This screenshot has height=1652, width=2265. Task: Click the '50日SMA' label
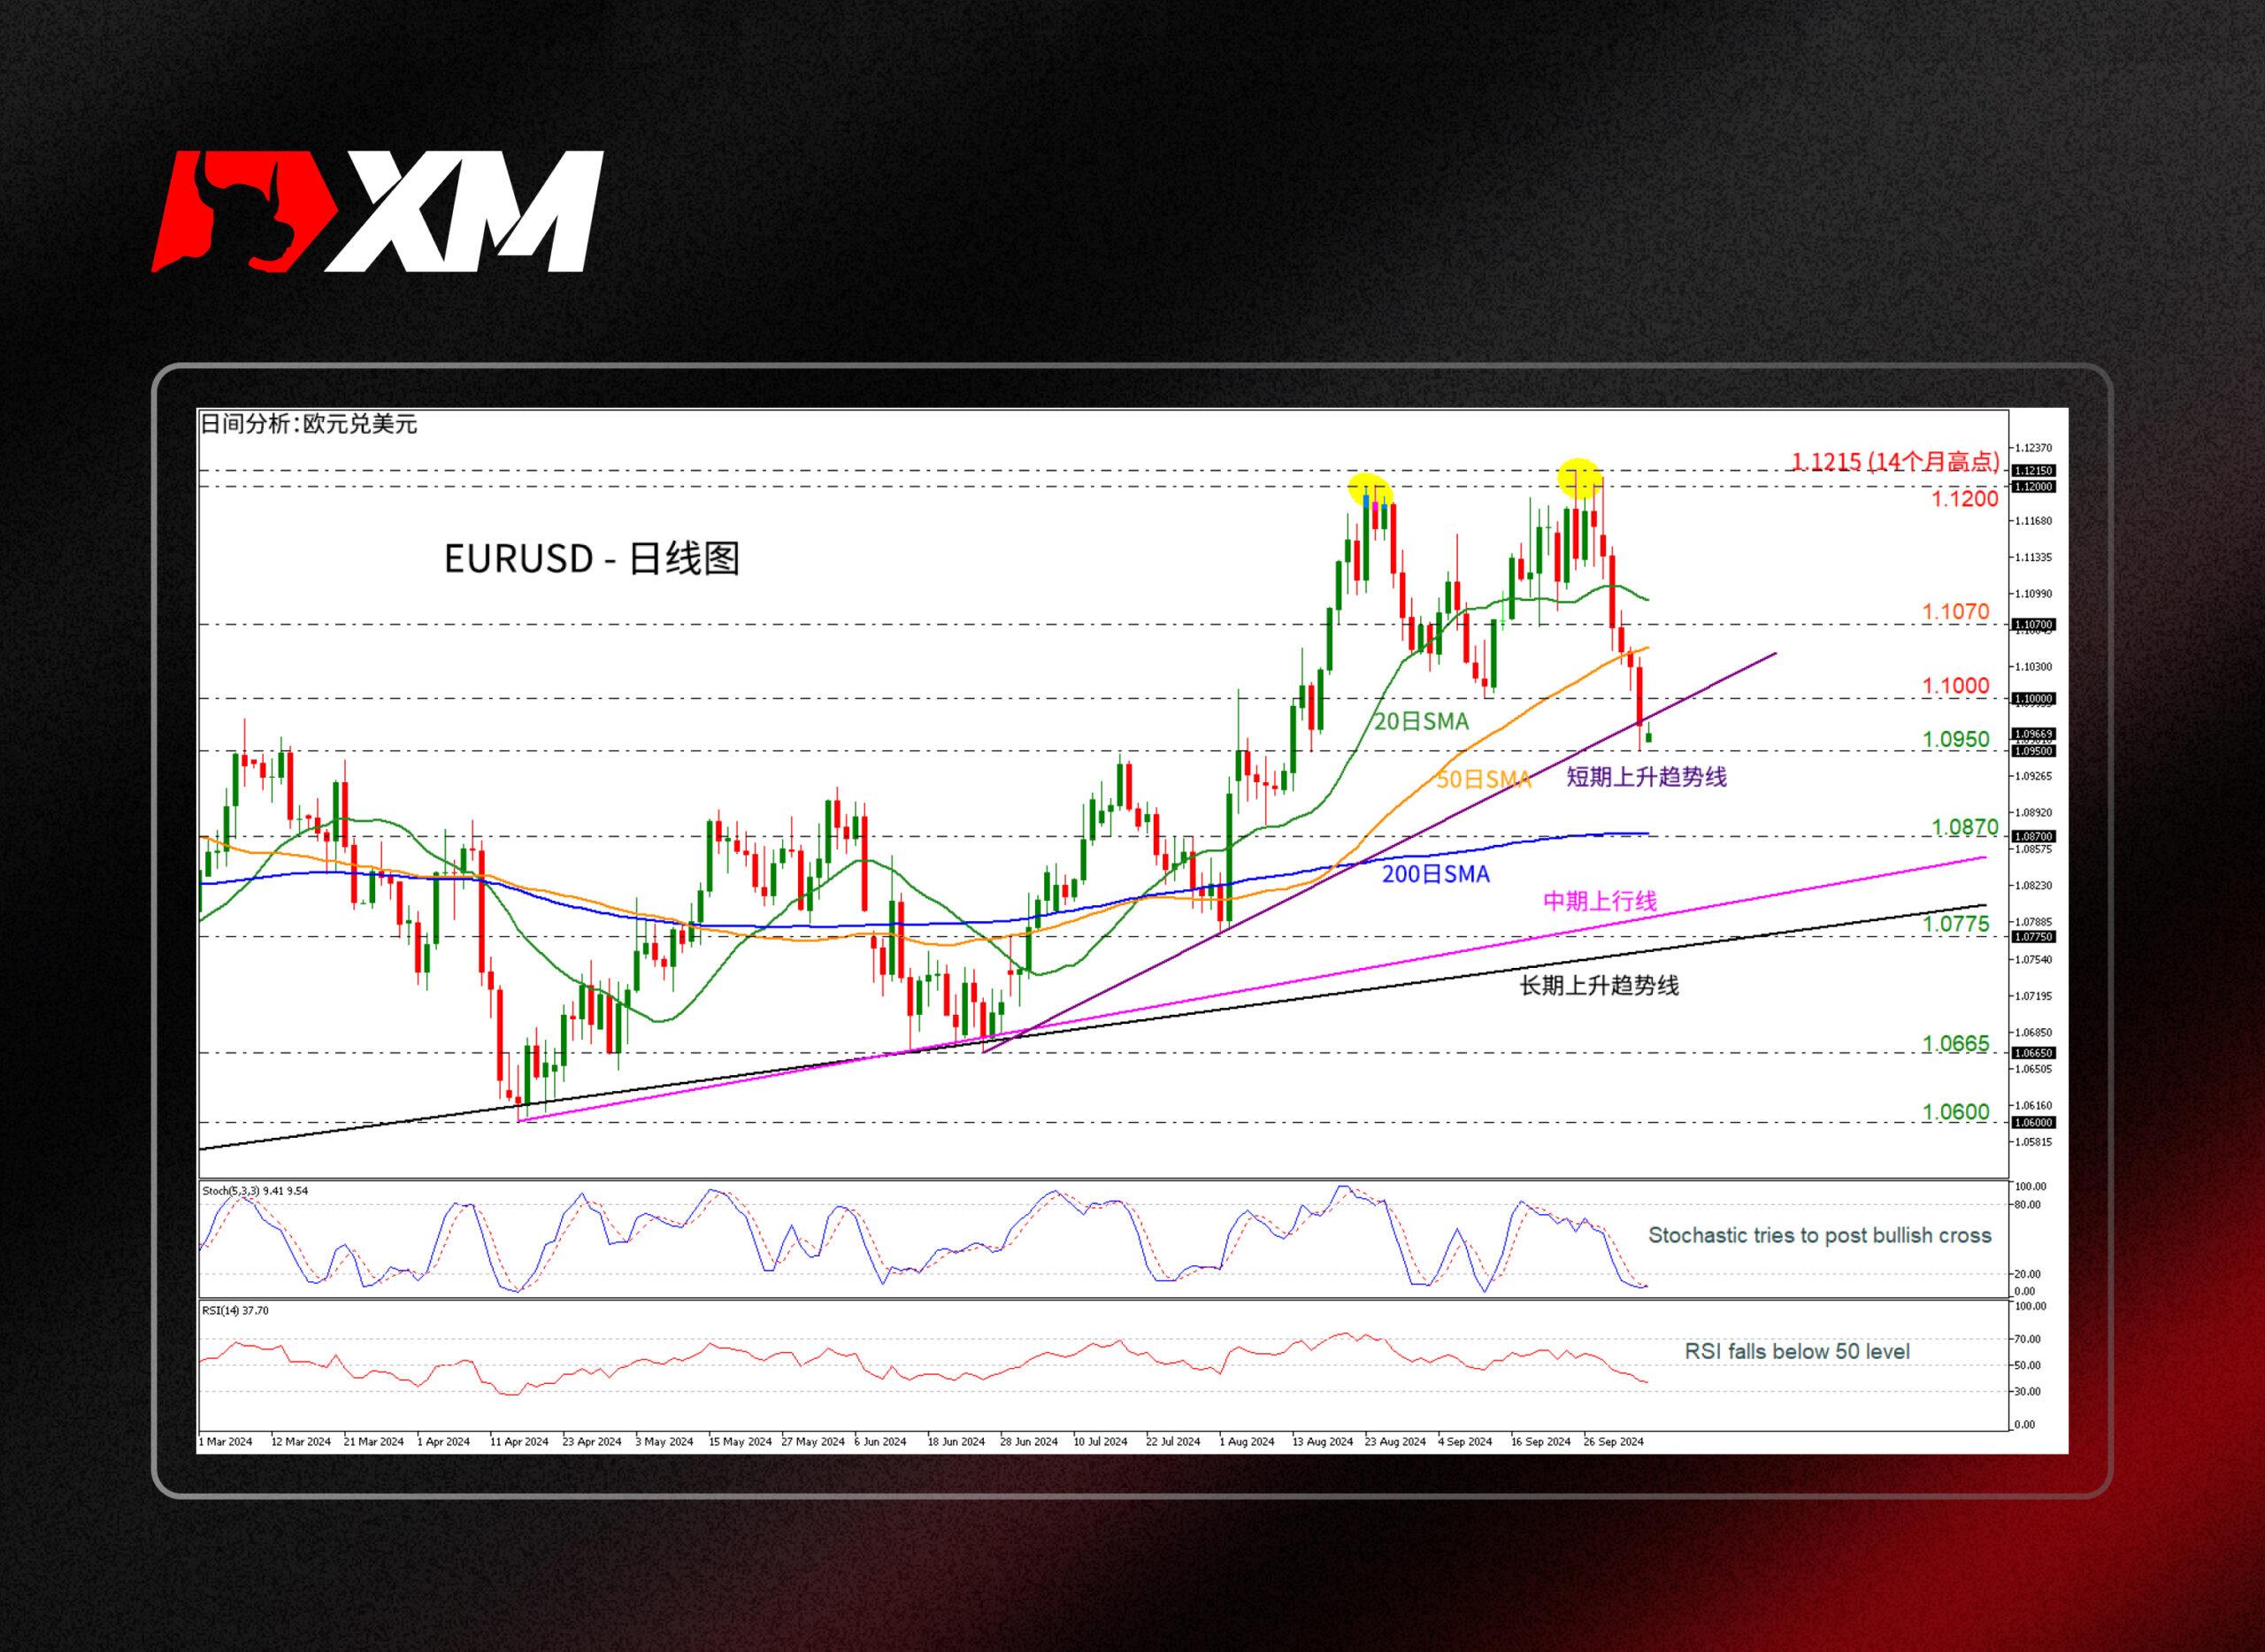click(1483, 779)
